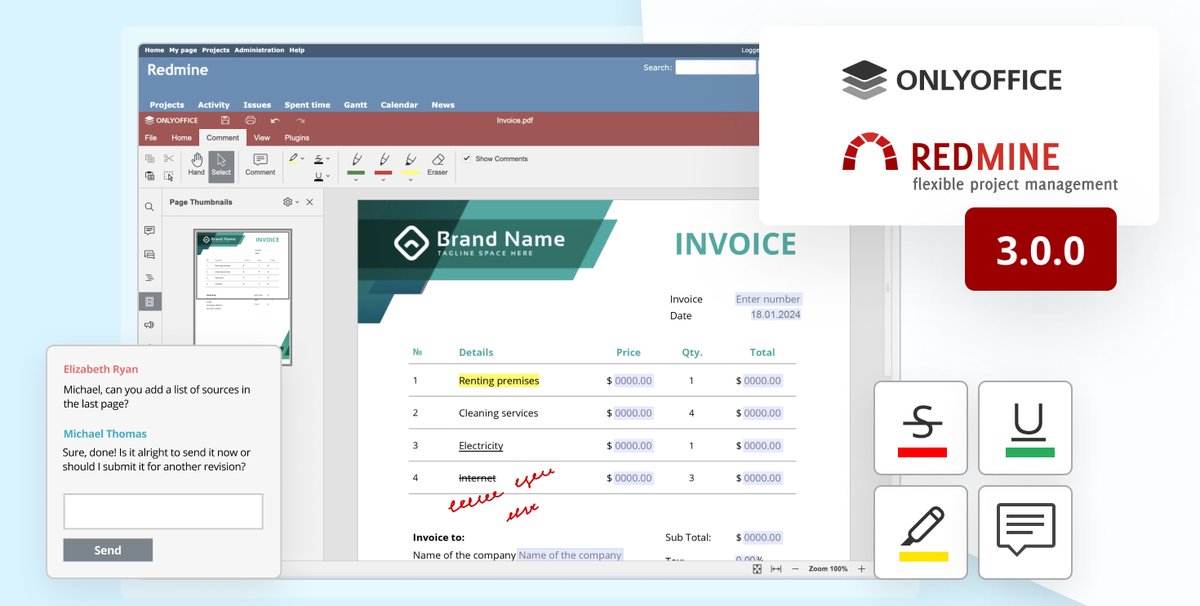Viewport: 1200px width, 606px height.
Task: Expand the strikethrough color dropdown arrow
Action: coord(328,158)
